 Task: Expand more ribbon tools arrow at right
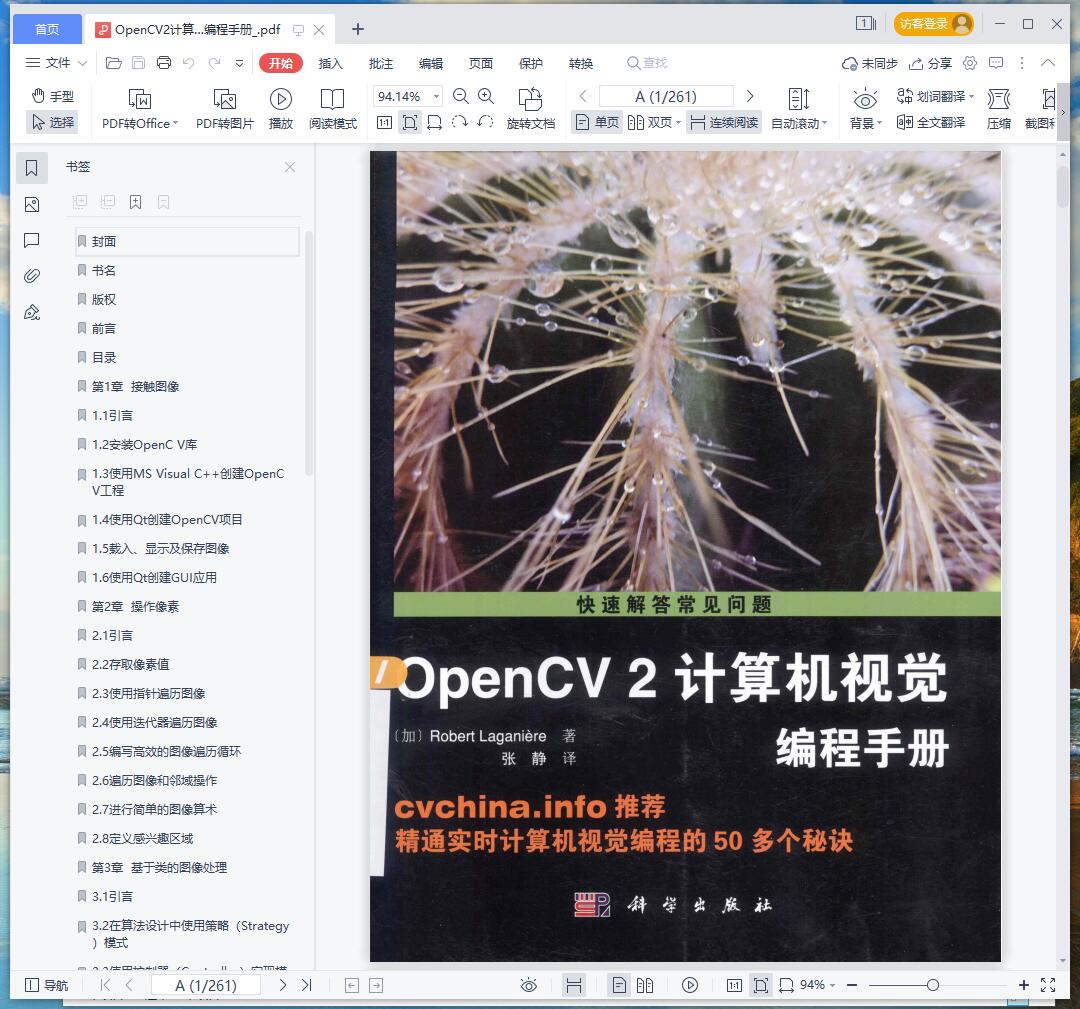coord(1063,111)
